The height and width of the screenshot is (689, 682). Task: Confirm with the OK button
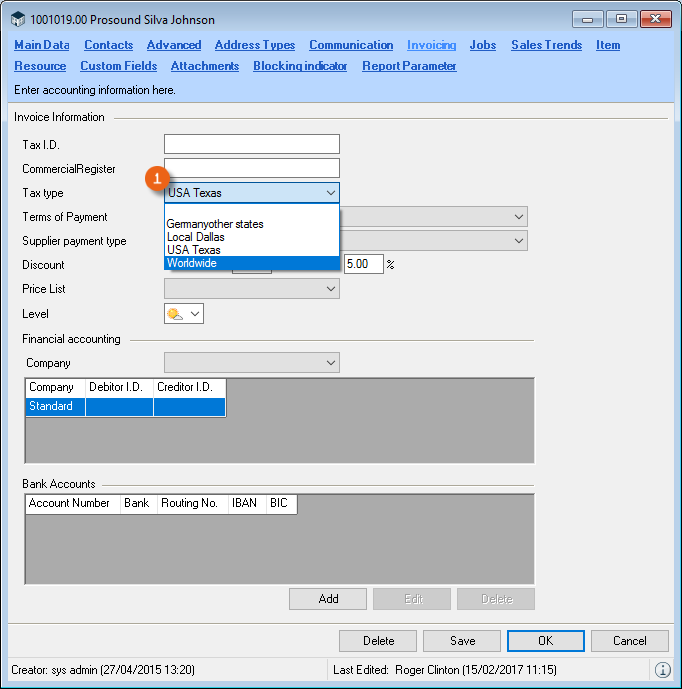click(x=546, y=641)
